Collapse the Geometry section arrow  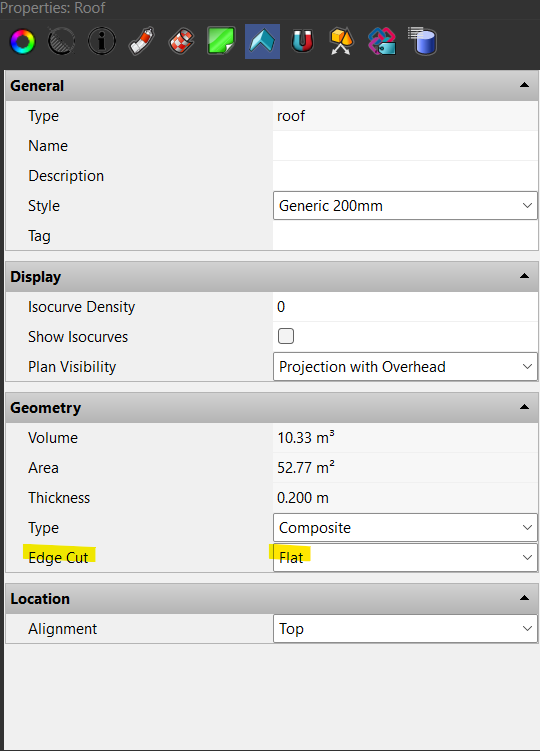pyautogui.click(x=525, y=407)
